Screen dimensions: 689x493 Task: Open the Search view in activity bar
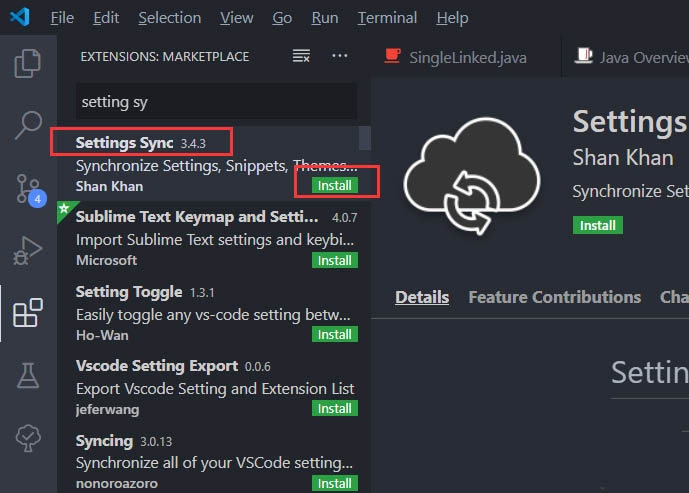pos(29,125)
